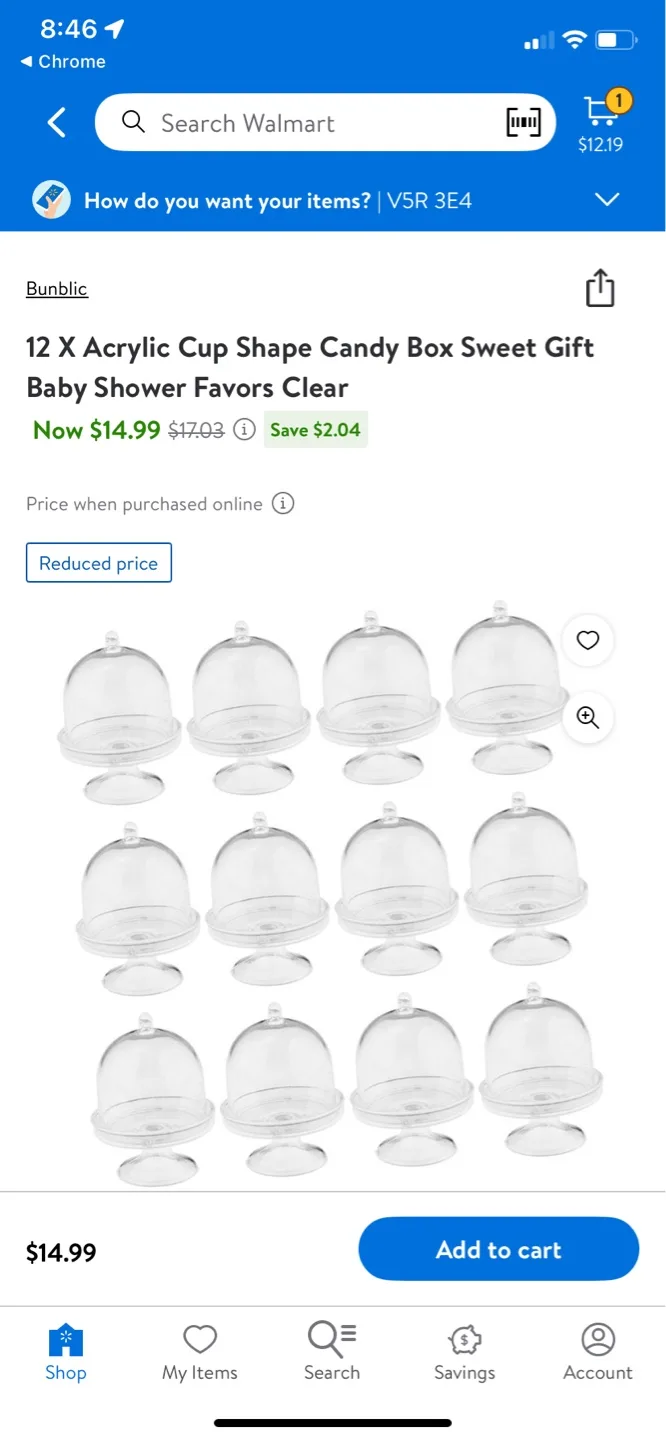666x1440 pixels.
Task: Open the Savings section
Action: click(x=464, y=1352)
